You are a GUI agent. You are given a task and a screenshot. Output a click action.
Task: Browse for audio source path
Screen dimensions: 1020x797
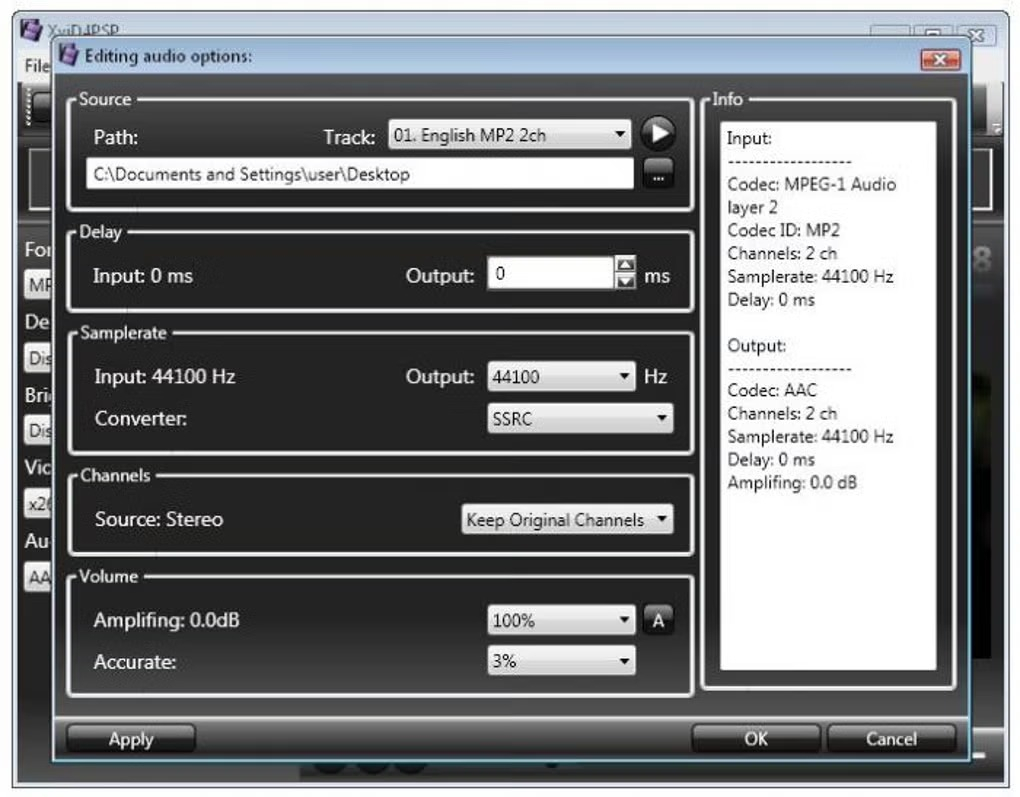point(658,174)
